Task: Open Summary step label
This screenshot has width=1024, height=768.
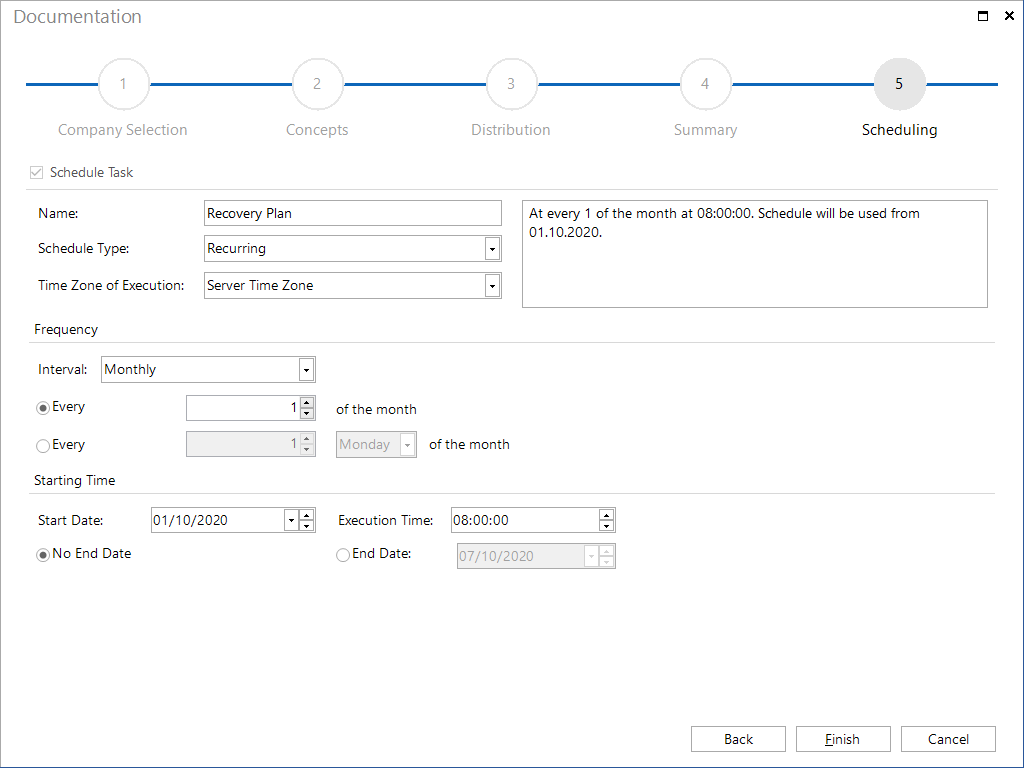Action: (x=705, y=130)
